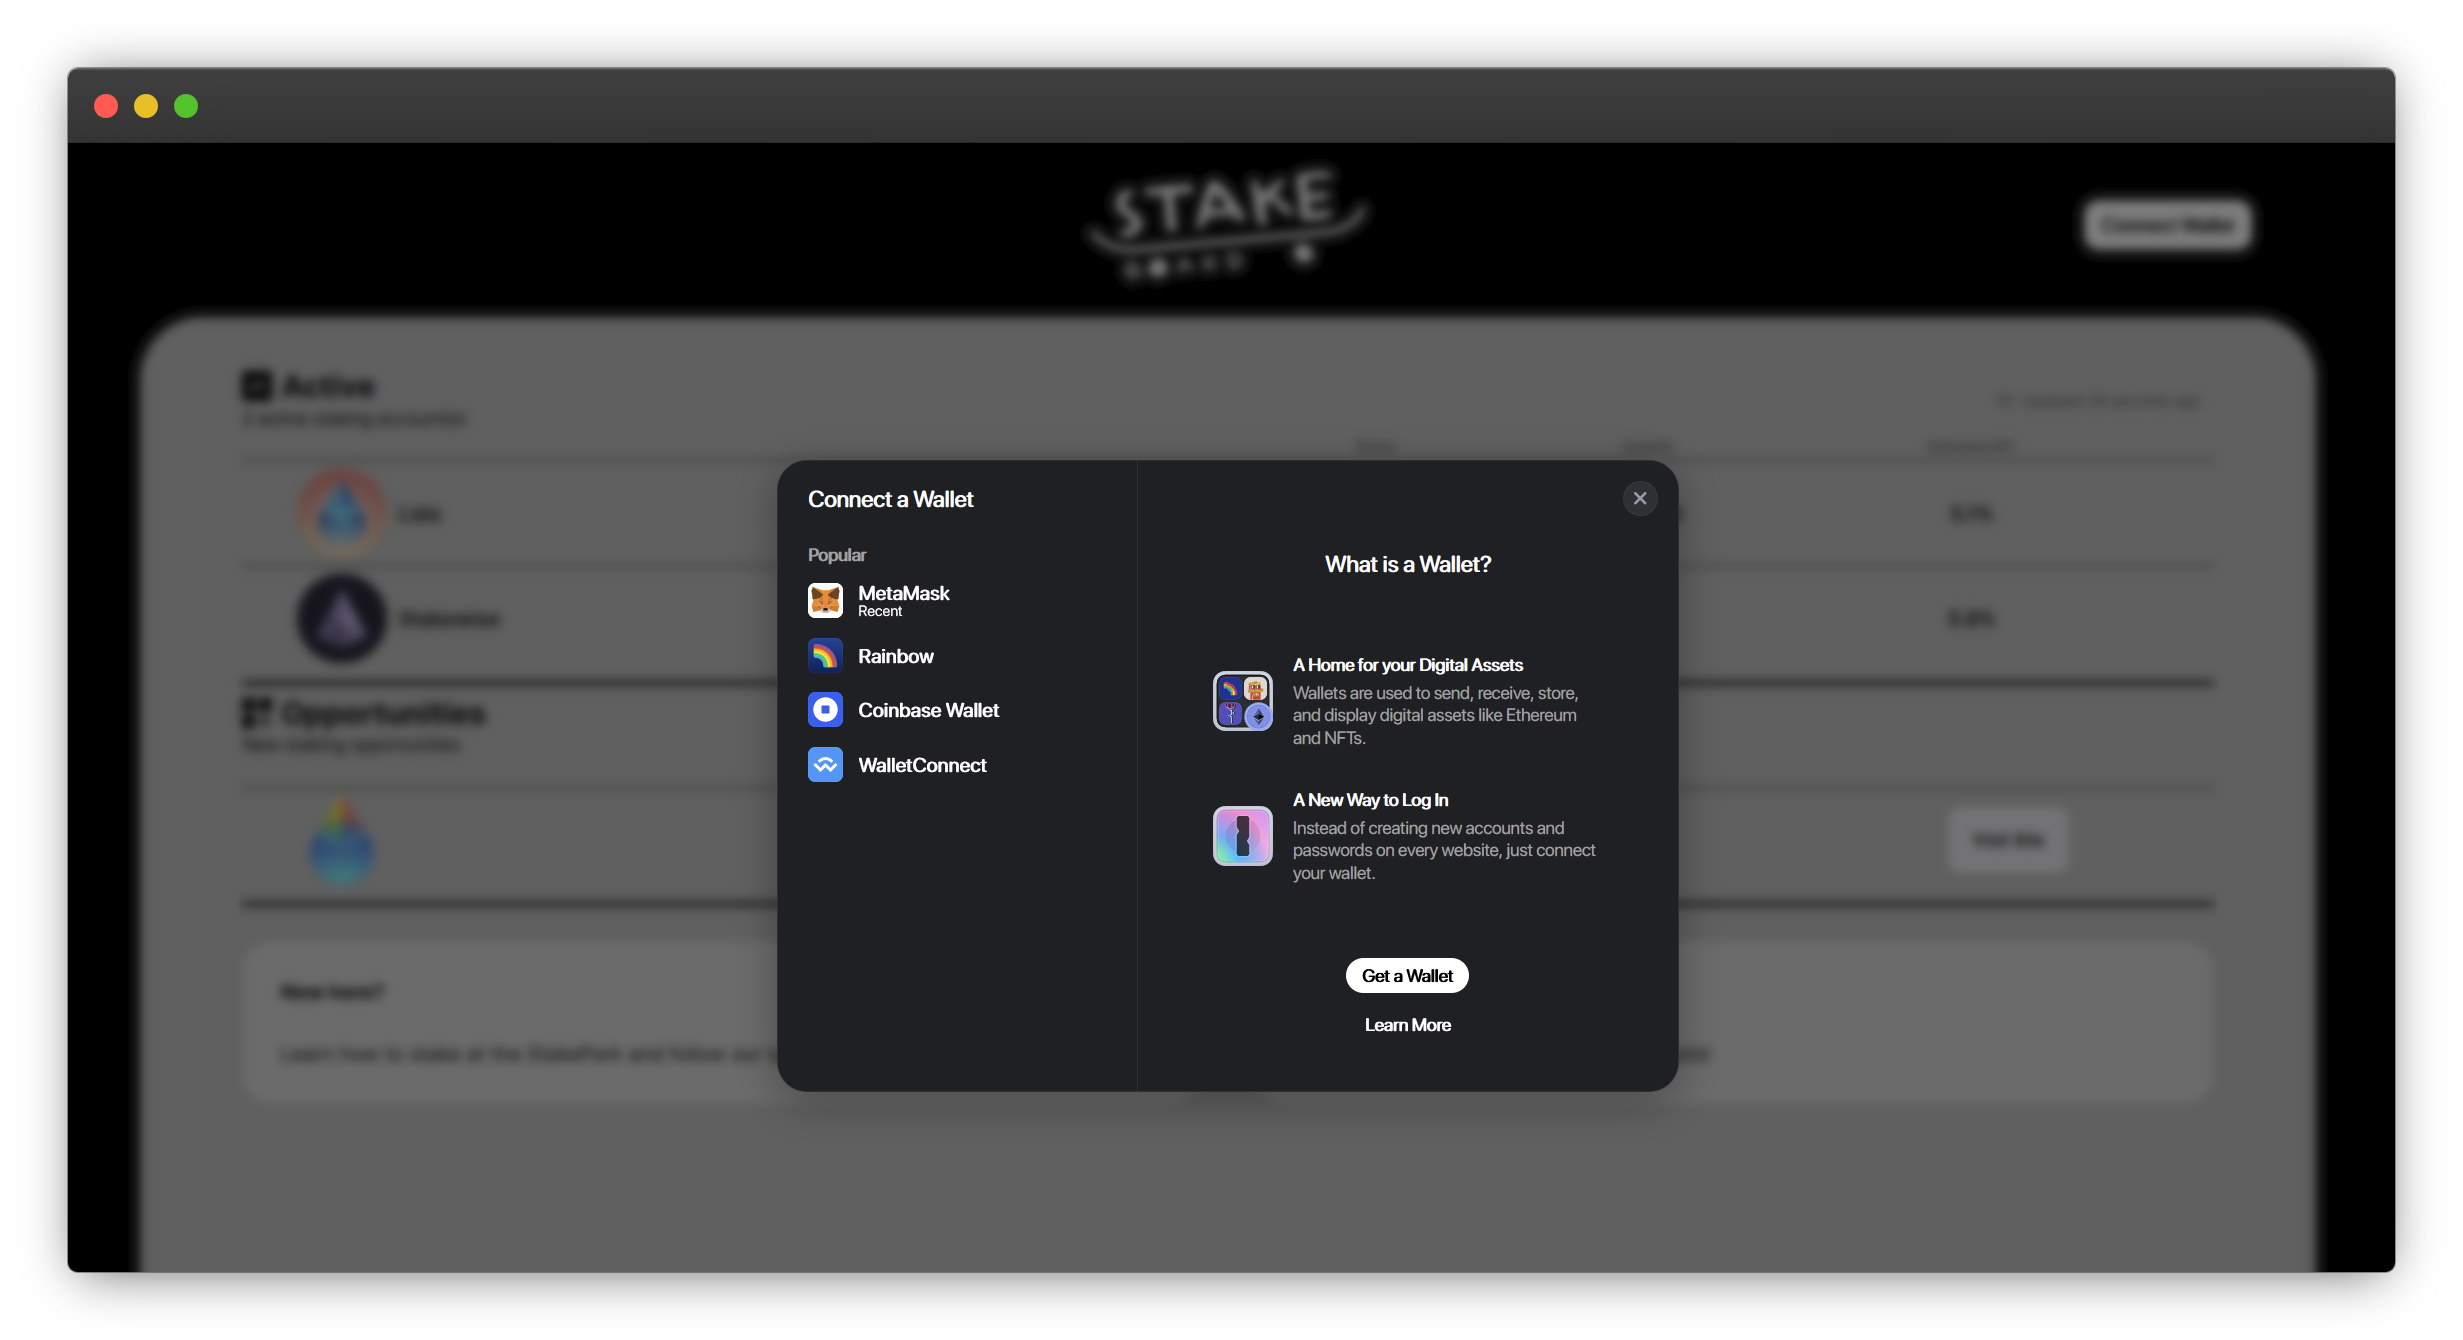This screenshot has height=1340, width=2463.
Task: Click the red close window control
Action: pyautogui.click(x=106, y=105)
